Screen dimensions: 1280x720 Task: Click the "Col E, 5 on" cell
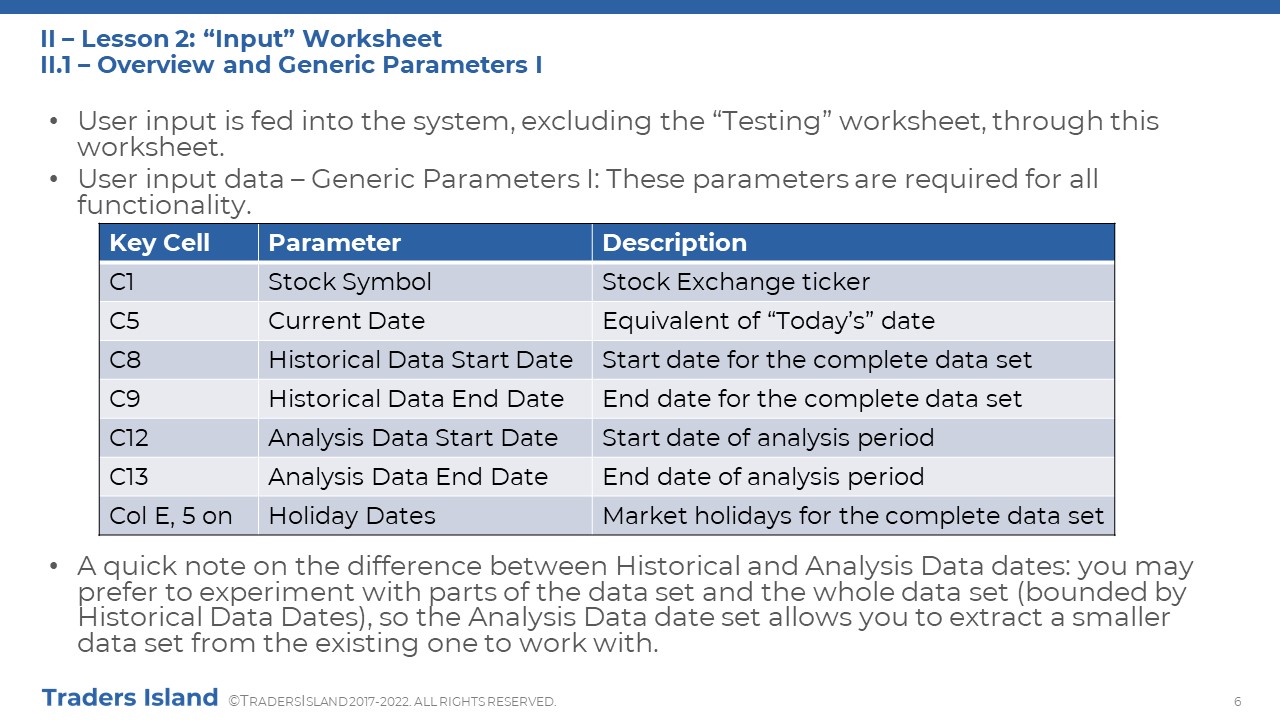click(x=179, y=516)
